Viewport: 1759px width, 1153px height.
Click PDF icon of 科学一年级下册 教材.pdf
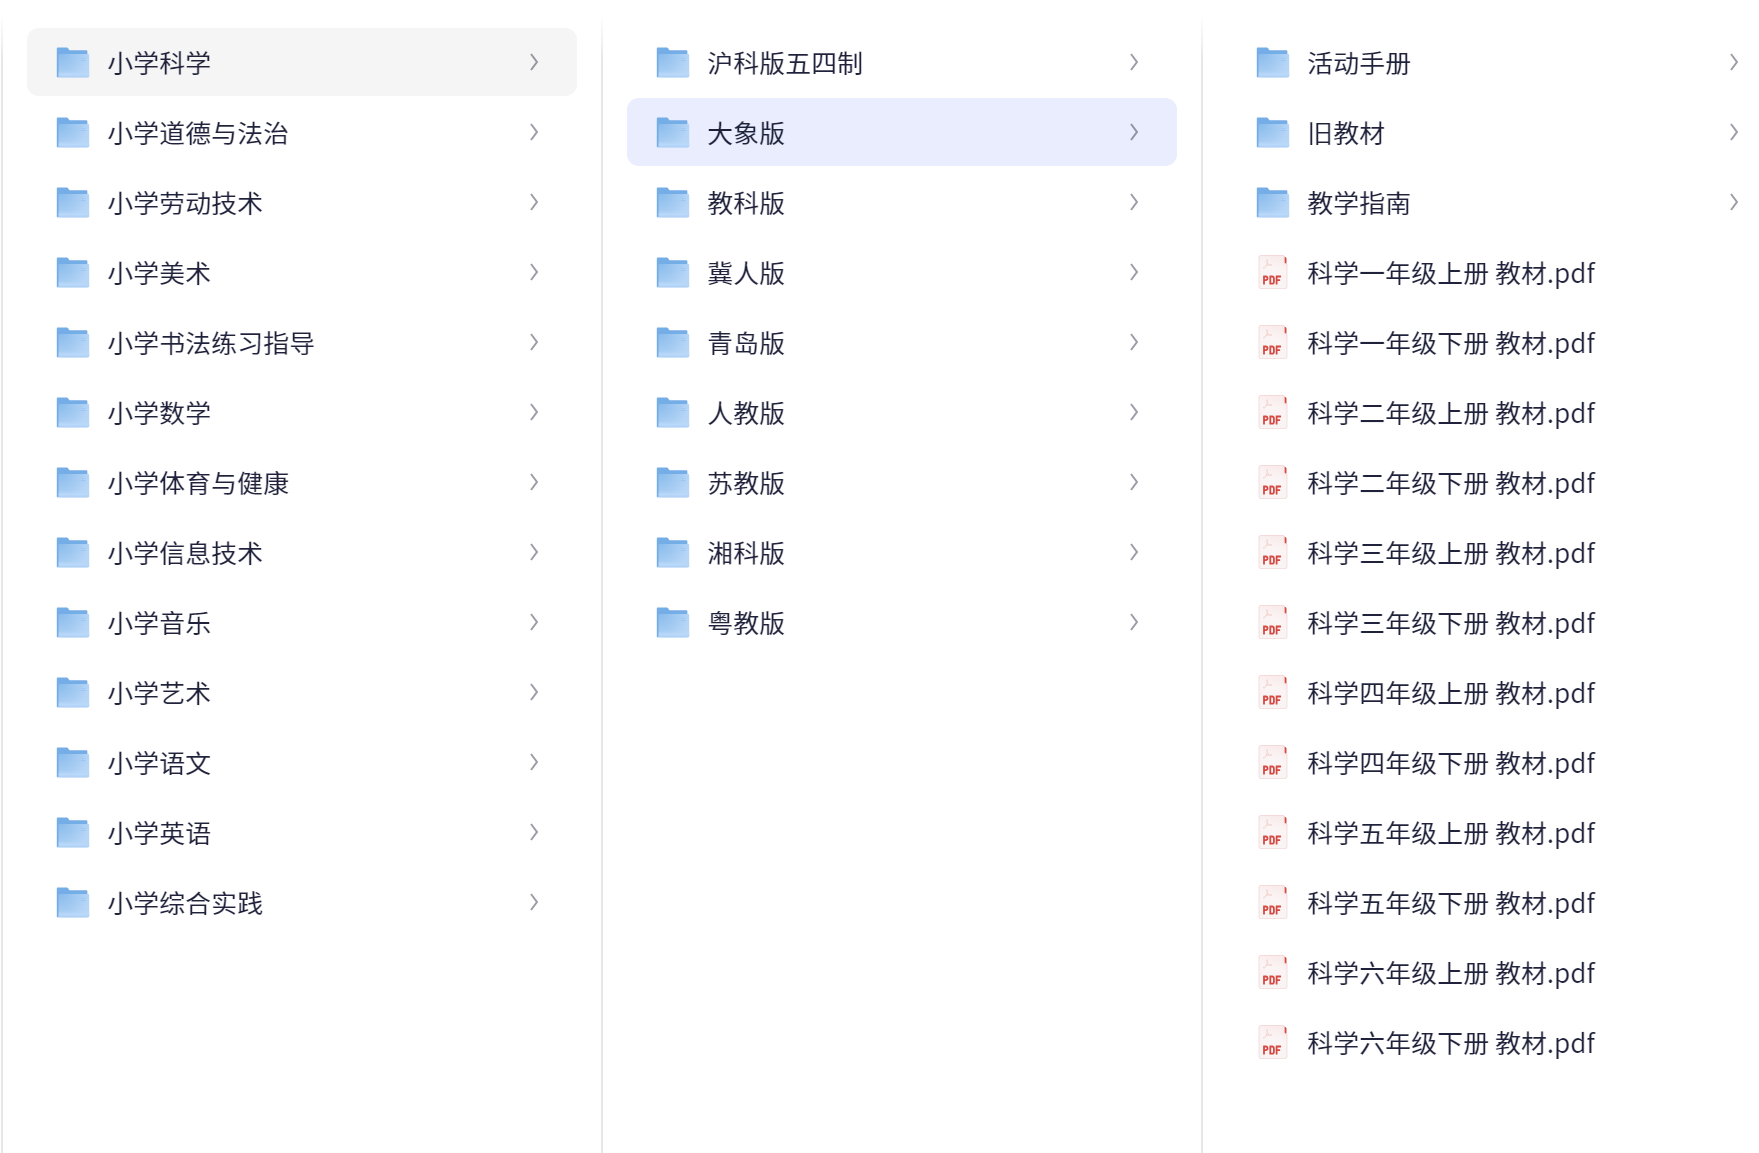pyautogui.click(x=1273, y=343)
